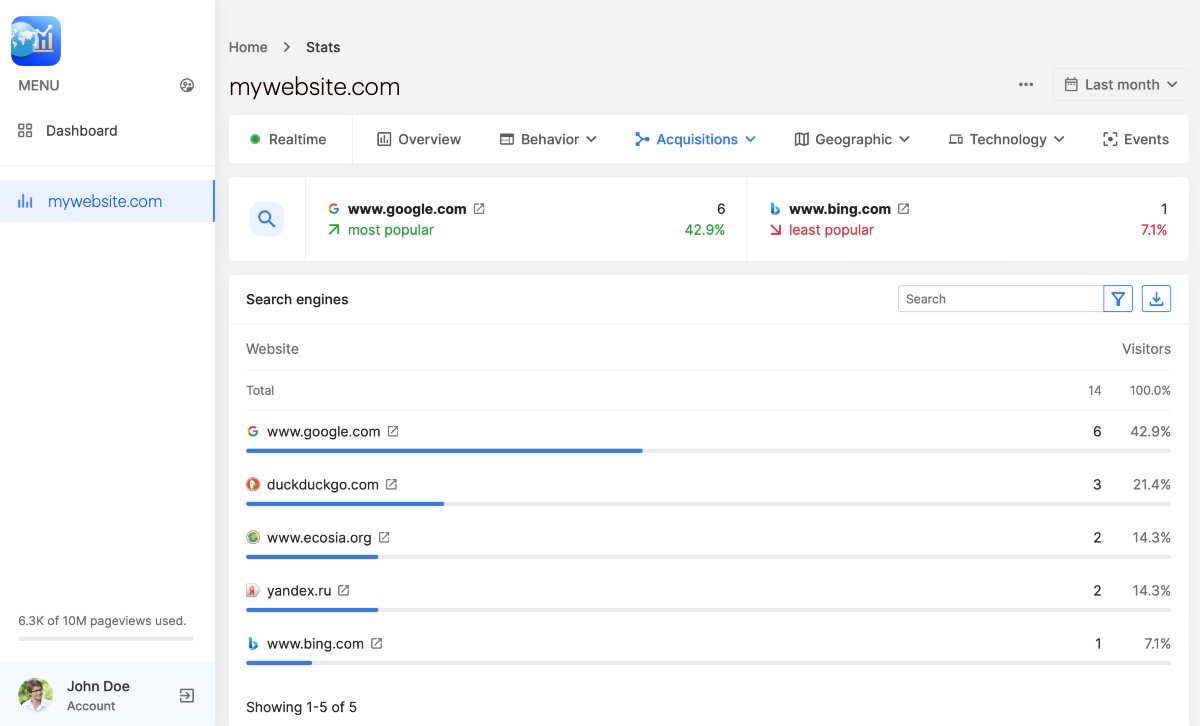Image resolution: width=1200 pixels, height=726 pixels.
Task: Click the Search engines heading
Action: 297,299
